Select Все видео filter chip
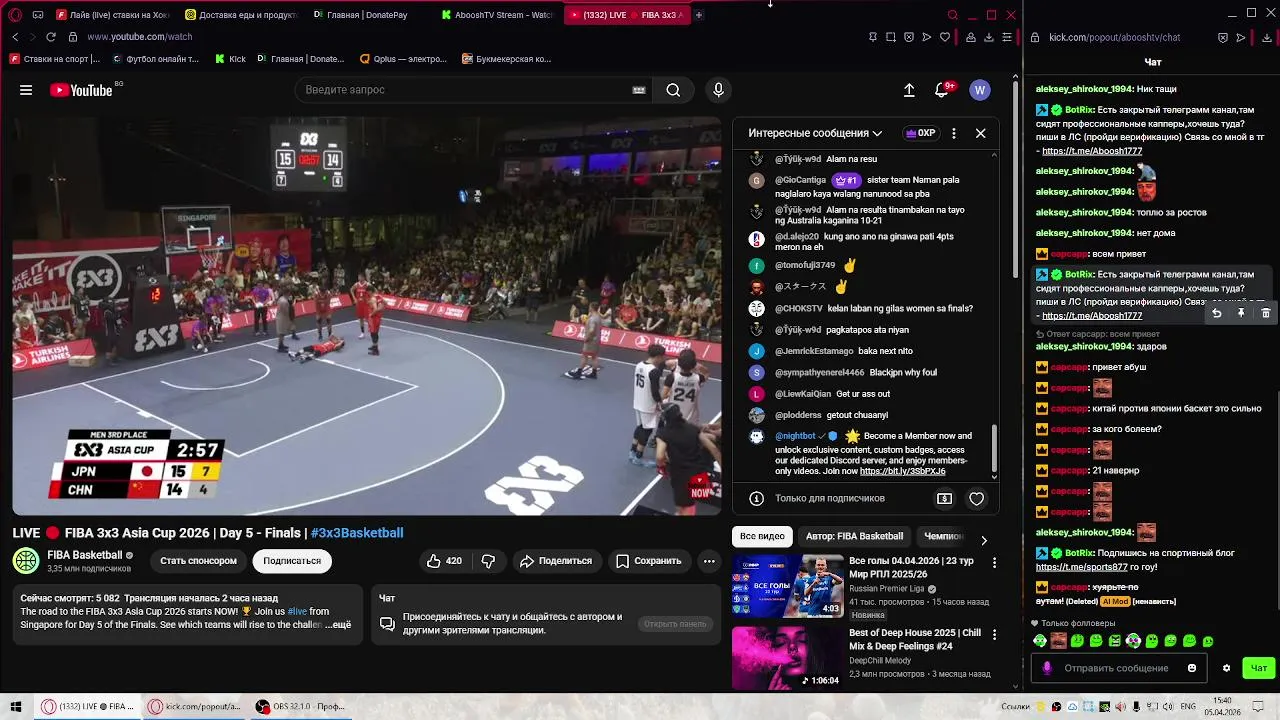Viewport: 1280px width, 720px height. point(762,536)
